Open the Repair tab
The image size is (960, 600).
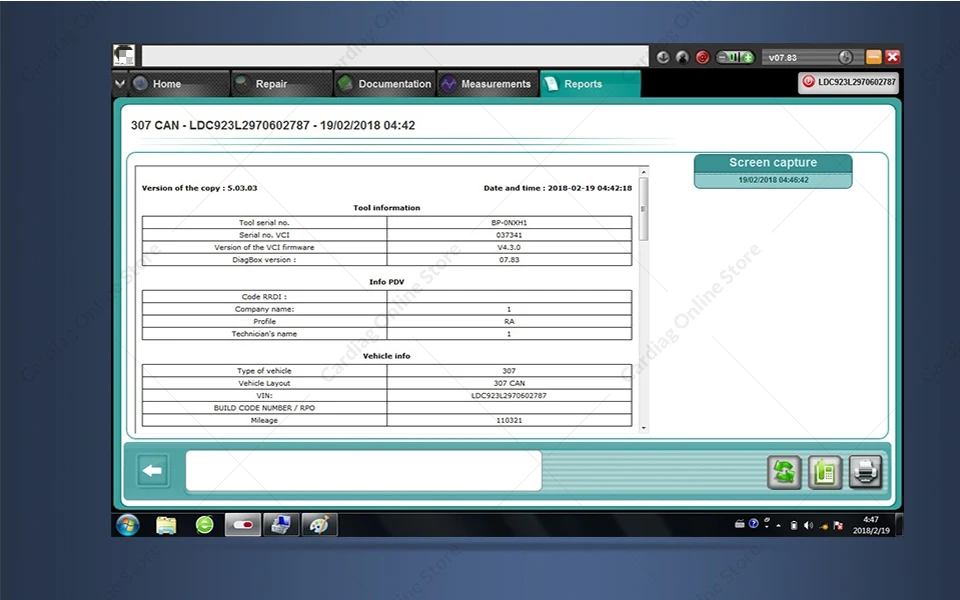tap(282, 84)
